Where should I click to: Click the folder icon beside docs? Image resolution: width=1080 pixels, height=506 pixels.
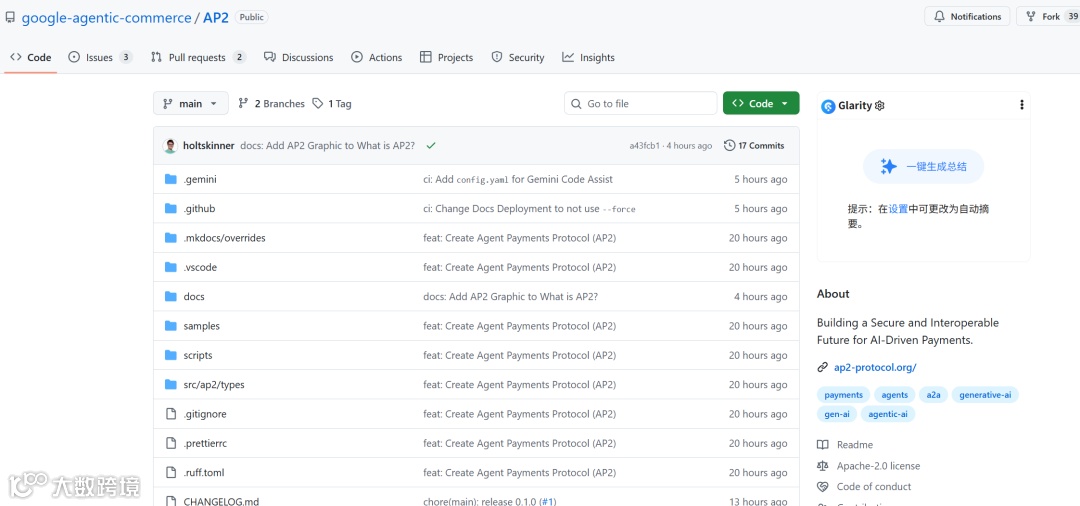[171, 297]
